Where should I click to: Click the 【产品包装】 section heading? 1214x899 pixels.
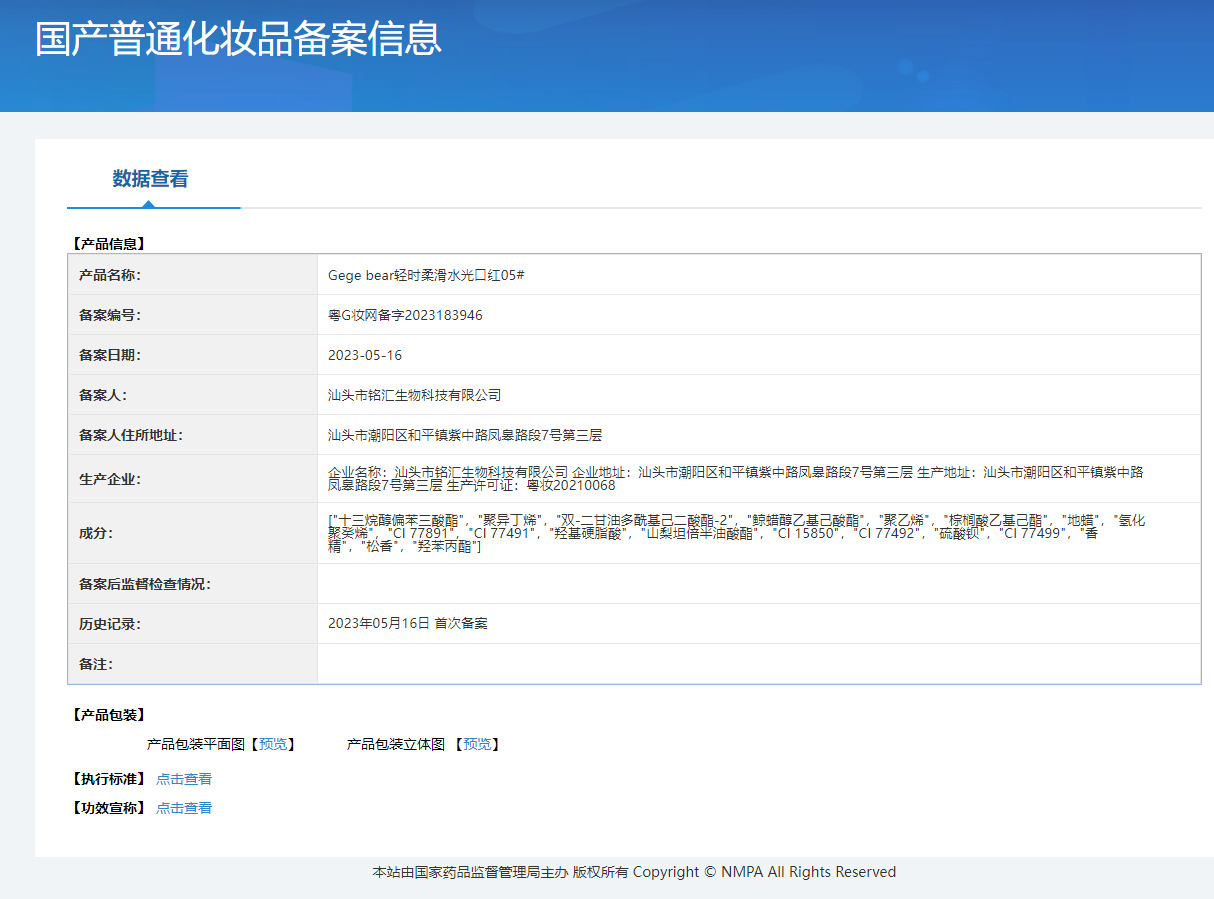click(108, 715)
